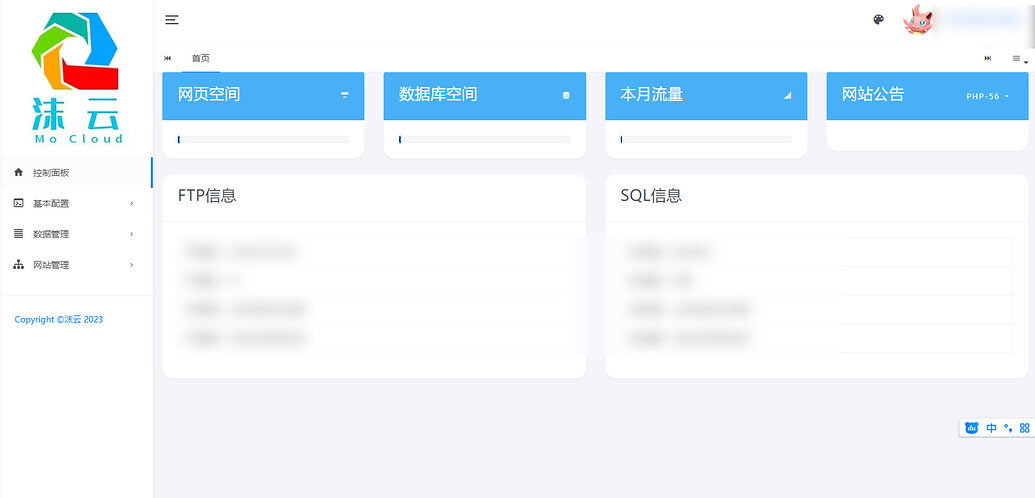Expand the 基本配置 submenu chevron
This screenshot has width=1035, height=498.
[132, 203]
